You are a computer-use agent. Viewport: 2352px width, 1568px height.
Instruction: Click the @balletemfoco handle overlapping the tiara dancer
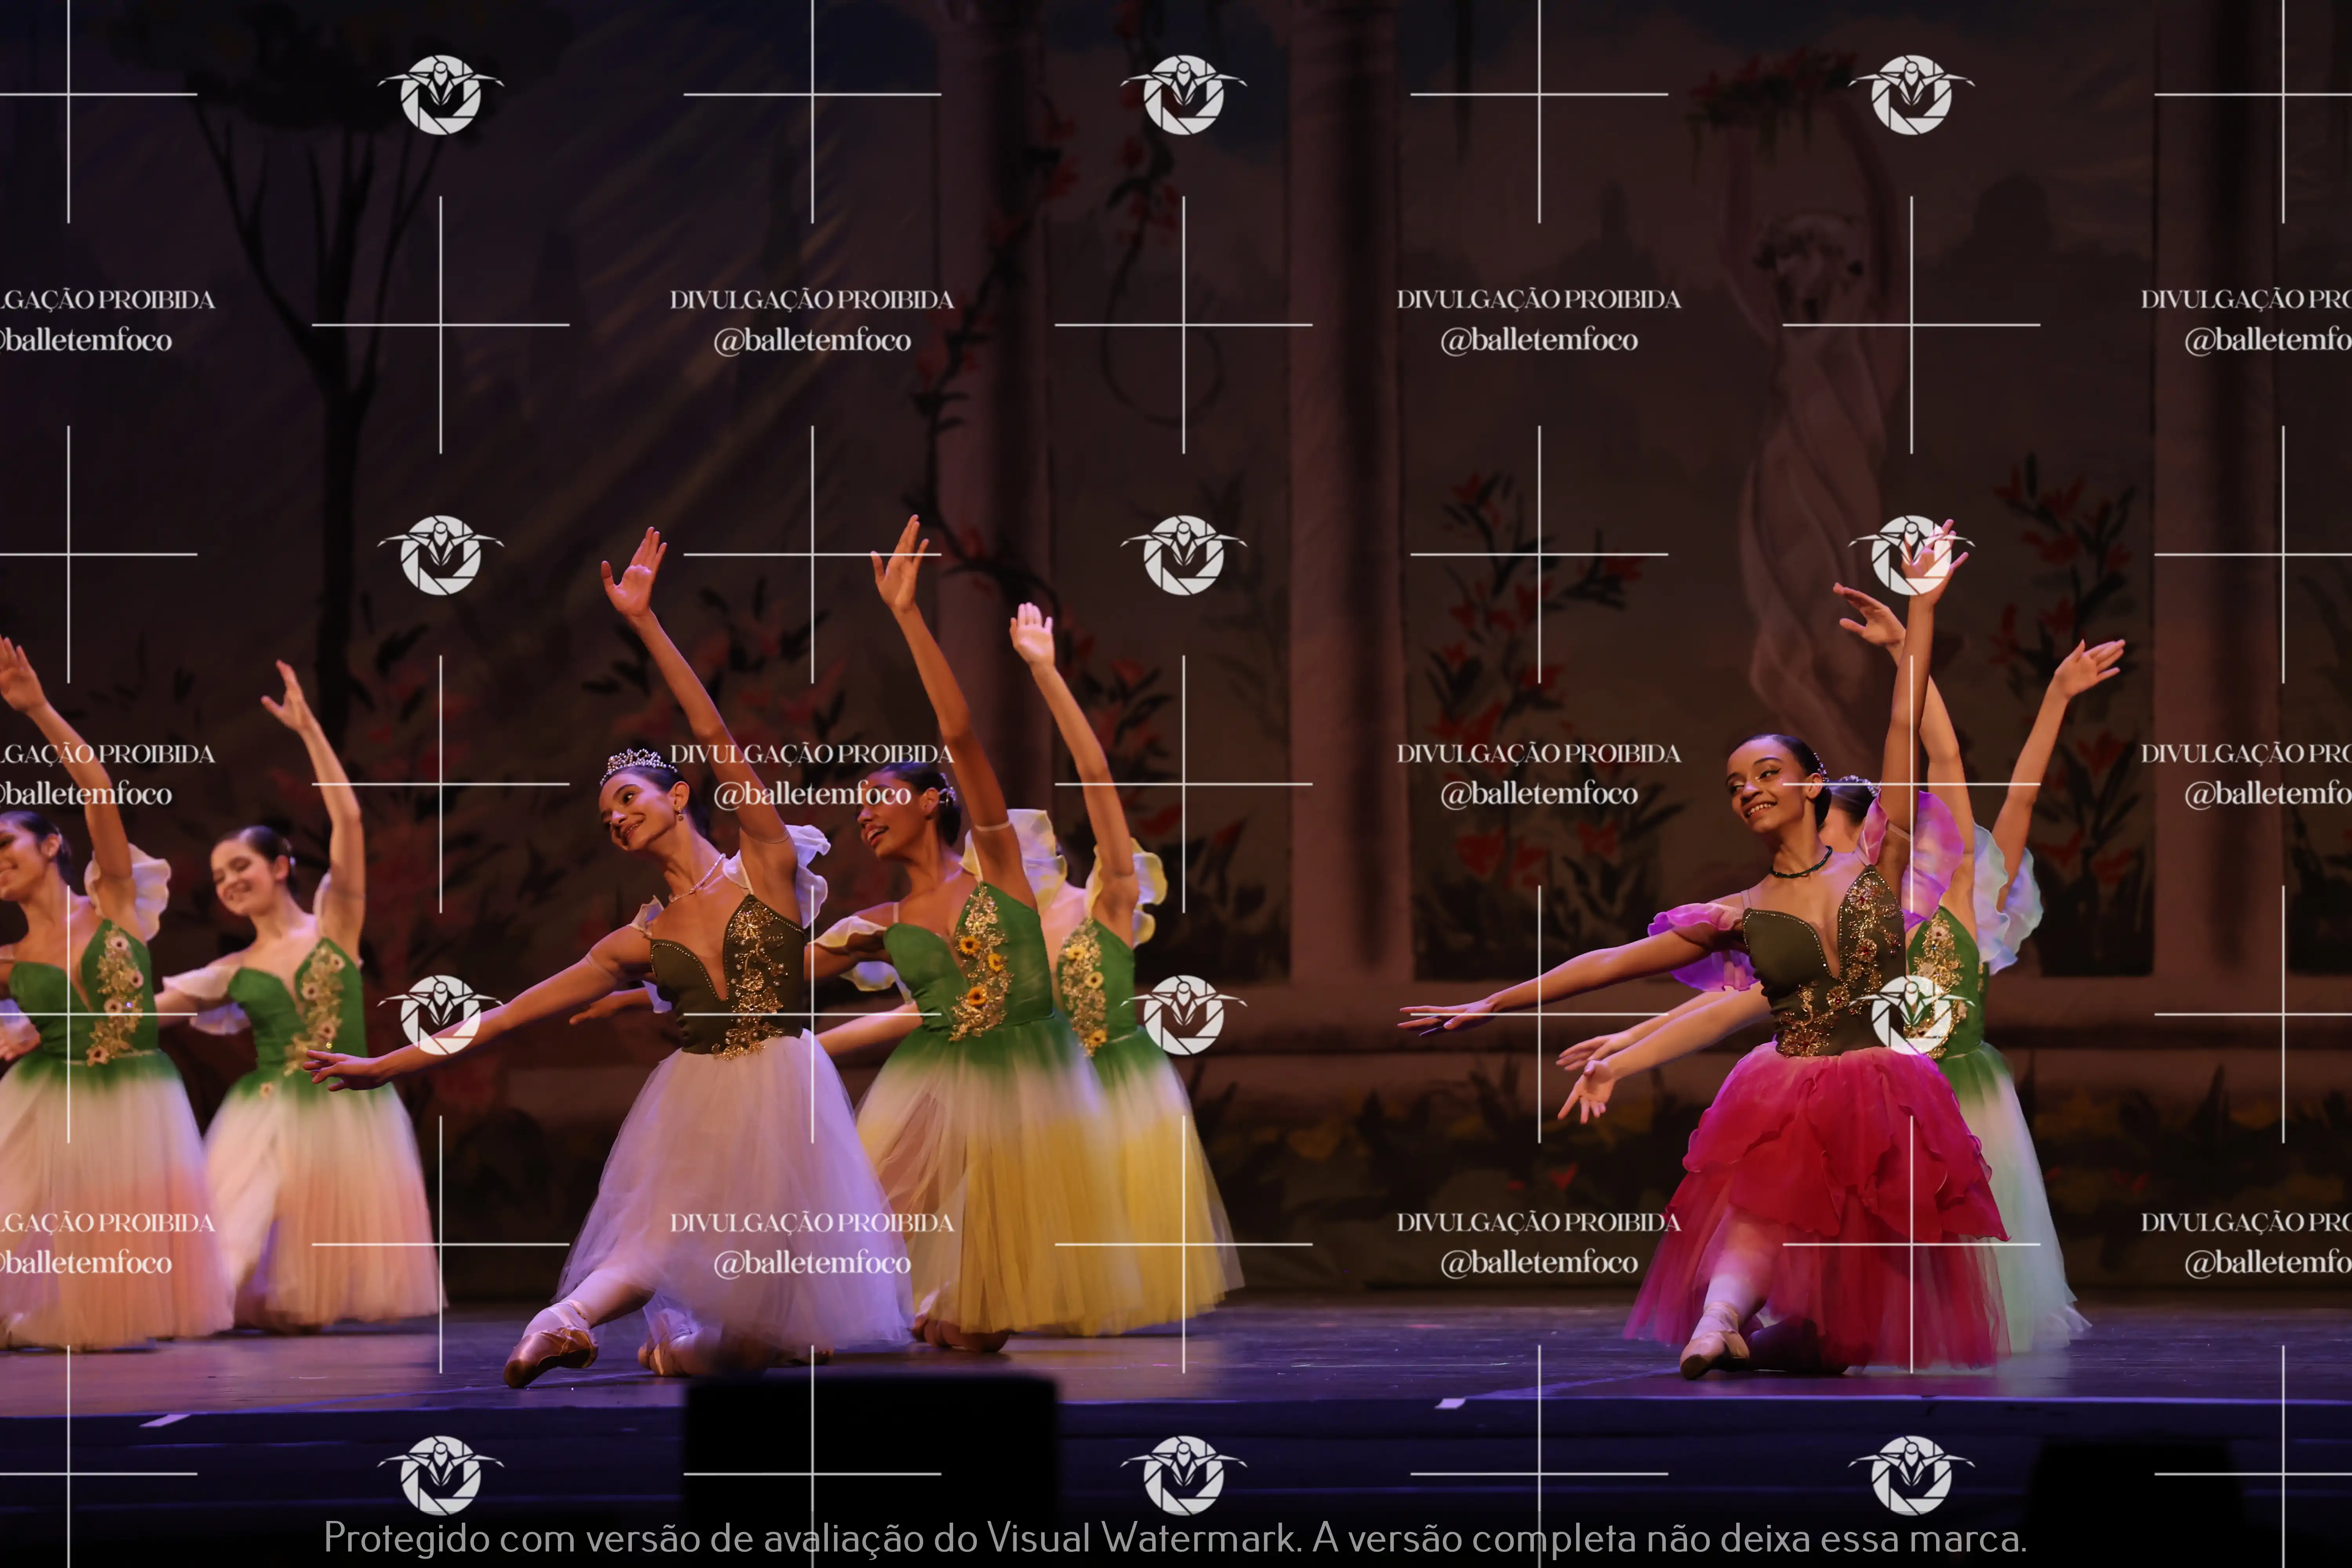811,794
